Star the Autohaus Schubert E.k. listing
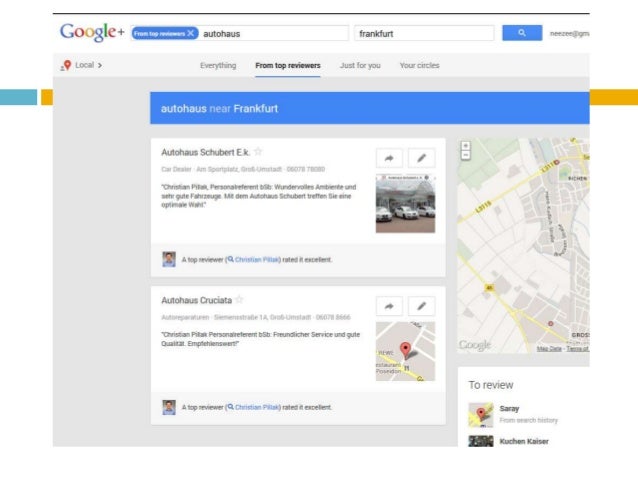 point(258,152)
